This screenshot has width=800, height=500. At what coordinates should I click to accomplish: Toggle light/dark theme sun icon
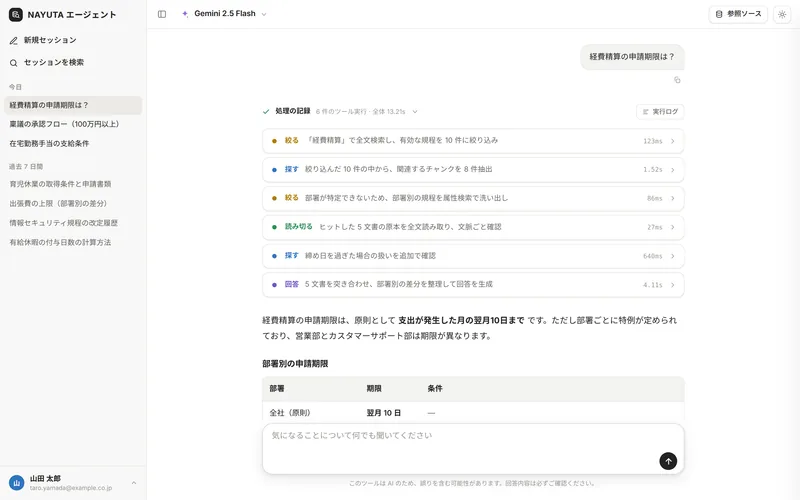[x=782, y=14]
